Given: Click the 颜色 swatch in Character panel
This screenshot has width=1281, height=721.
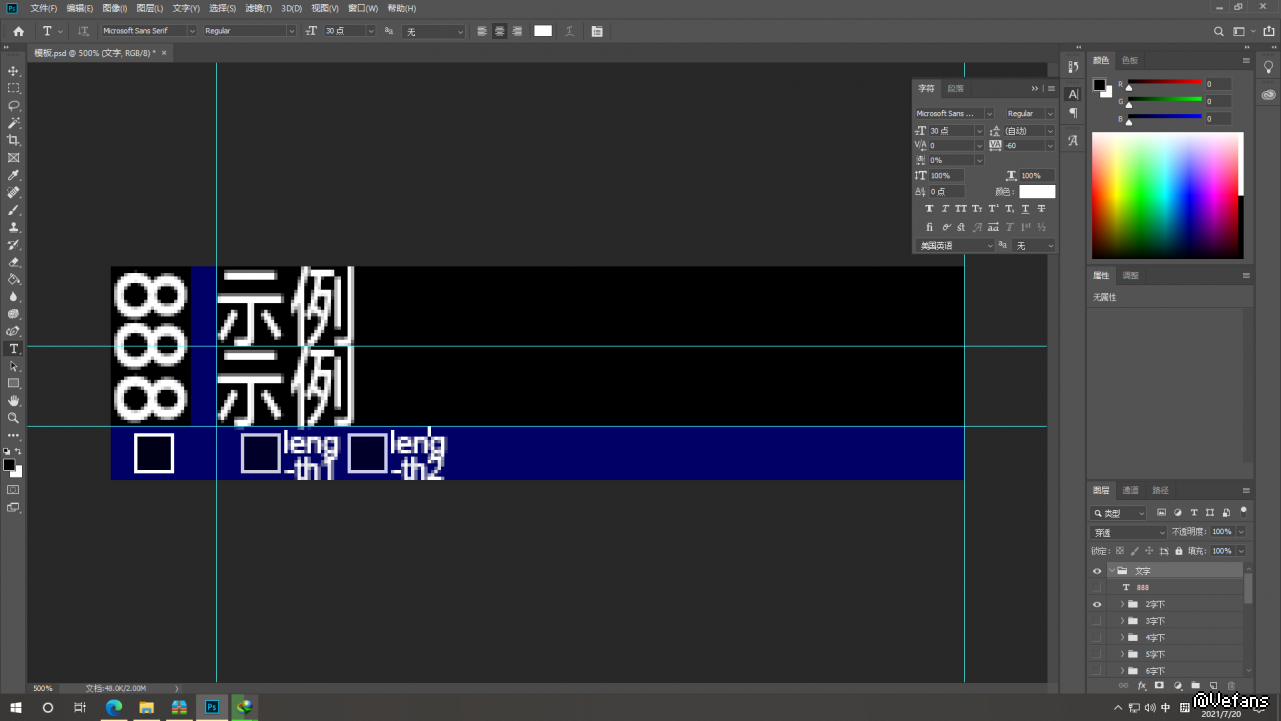Looking at the screenshot, I should [x=1037, y=191].
